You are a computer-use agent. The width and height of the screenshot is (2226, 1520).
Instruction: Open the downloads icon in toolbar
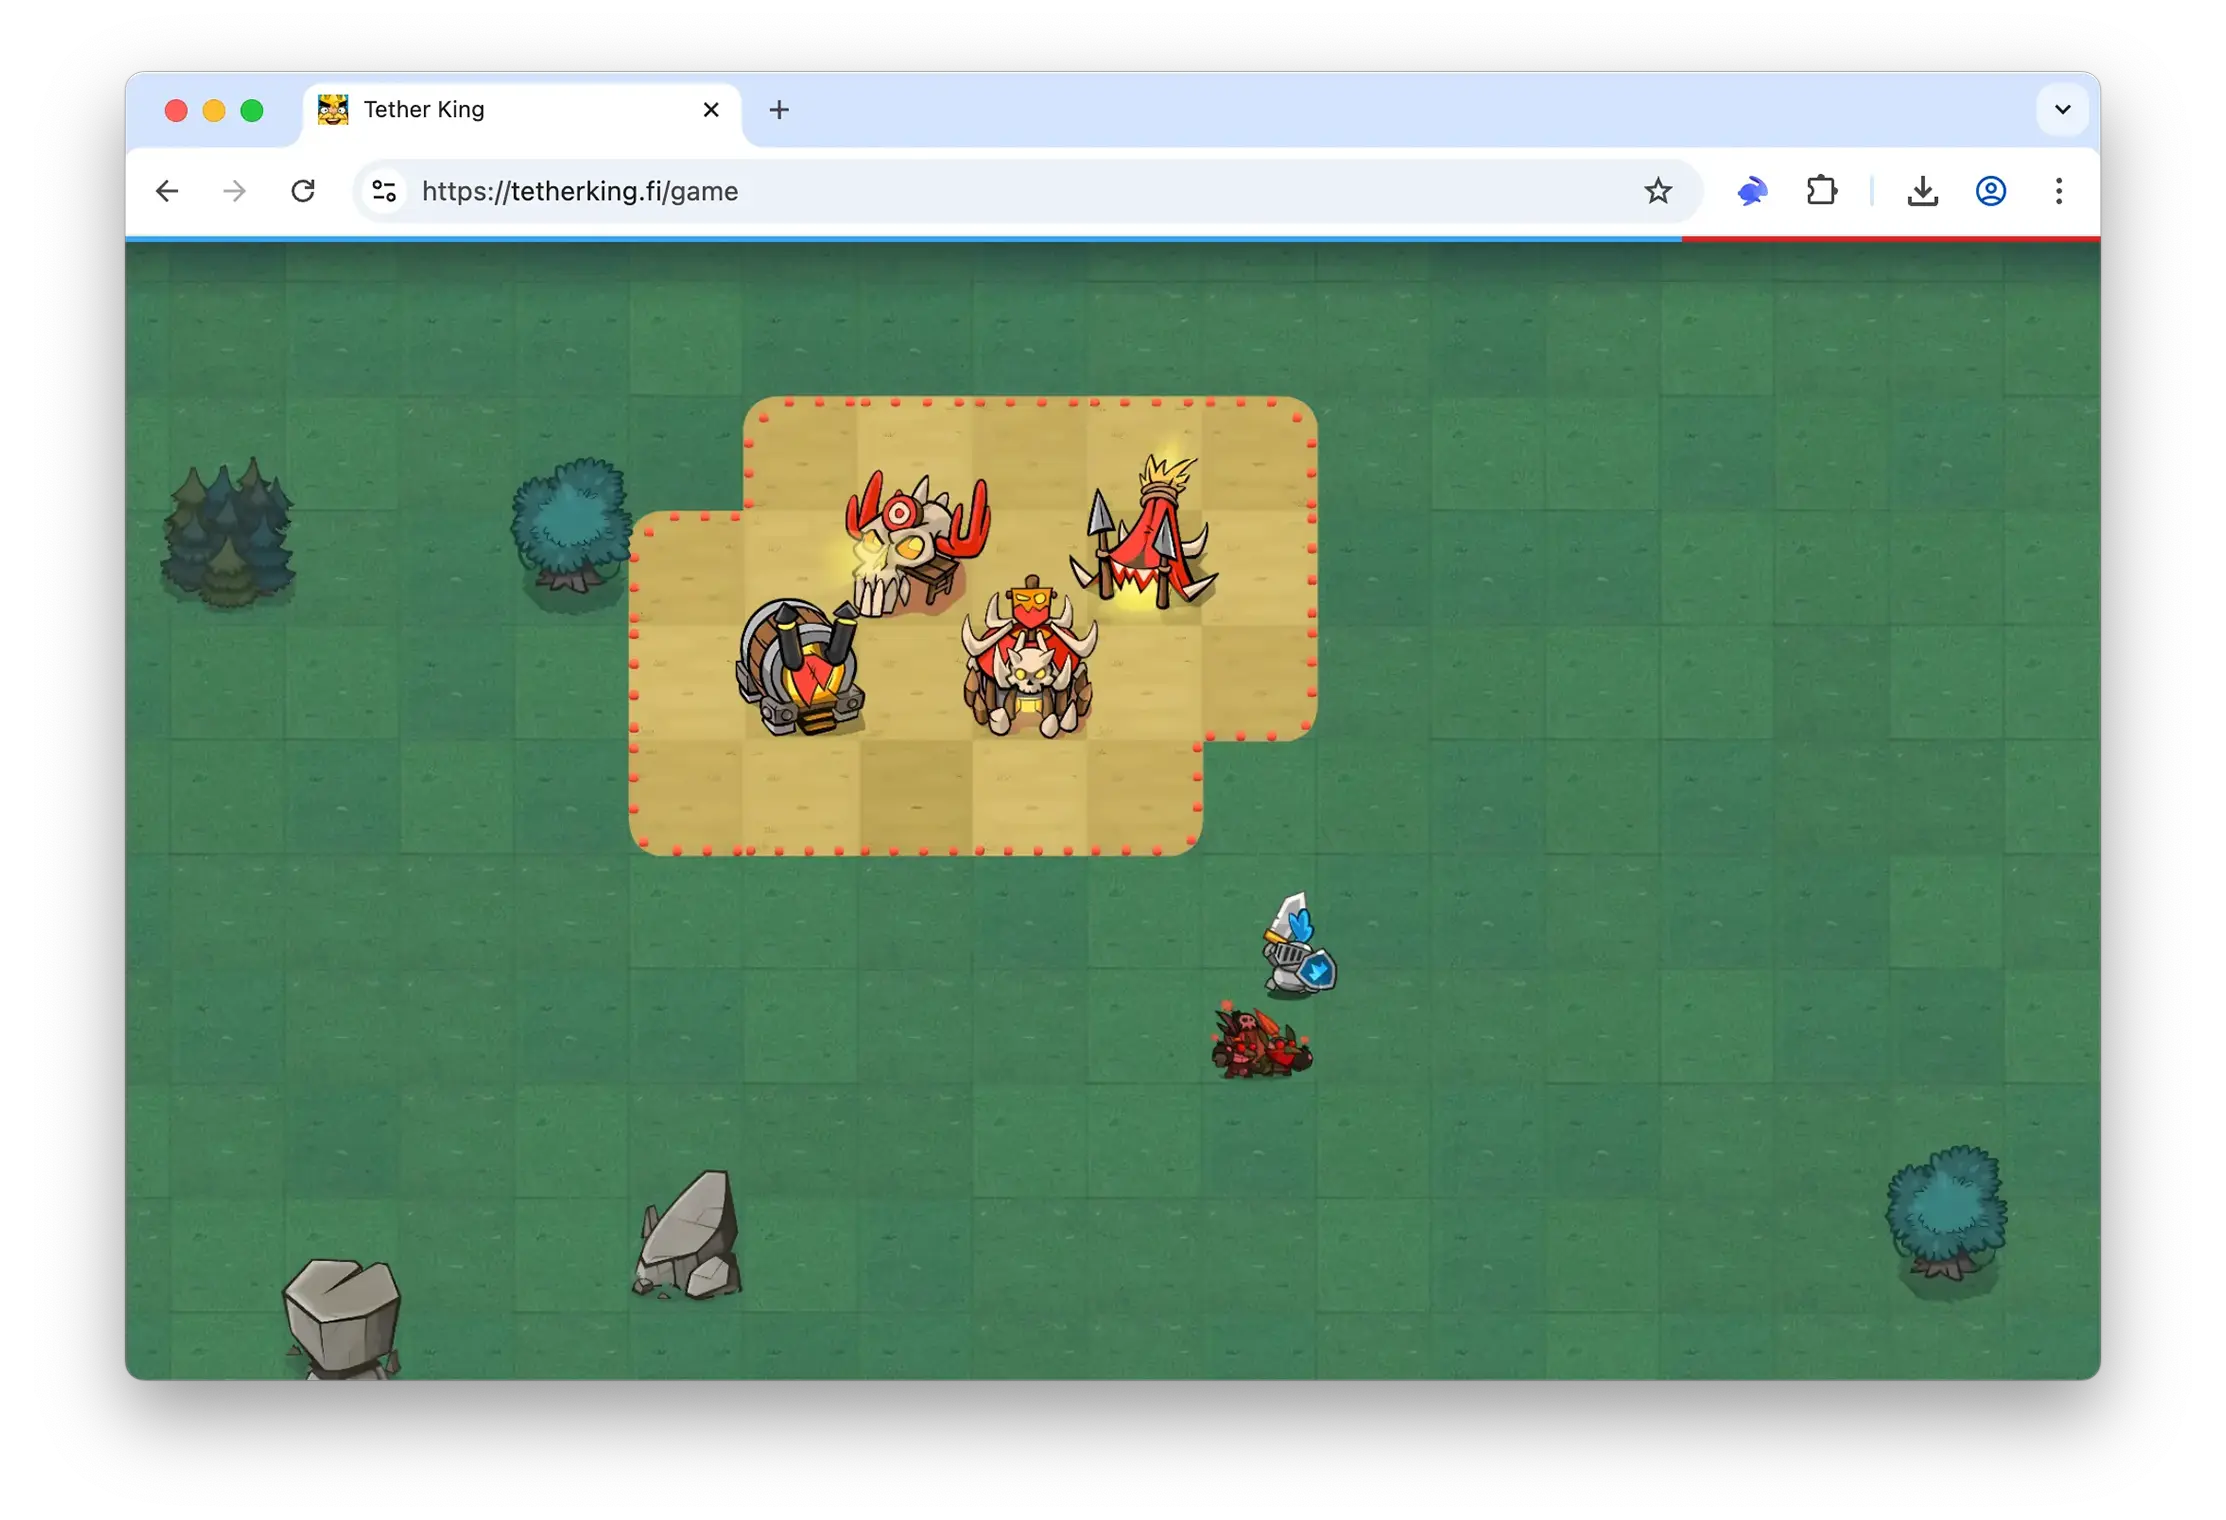[1921, 191]
